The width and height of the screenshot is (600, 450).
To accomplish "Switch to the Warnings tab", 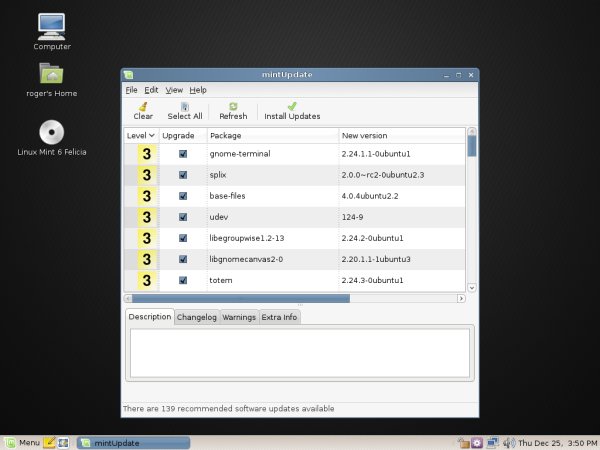I will click(239, 317).
